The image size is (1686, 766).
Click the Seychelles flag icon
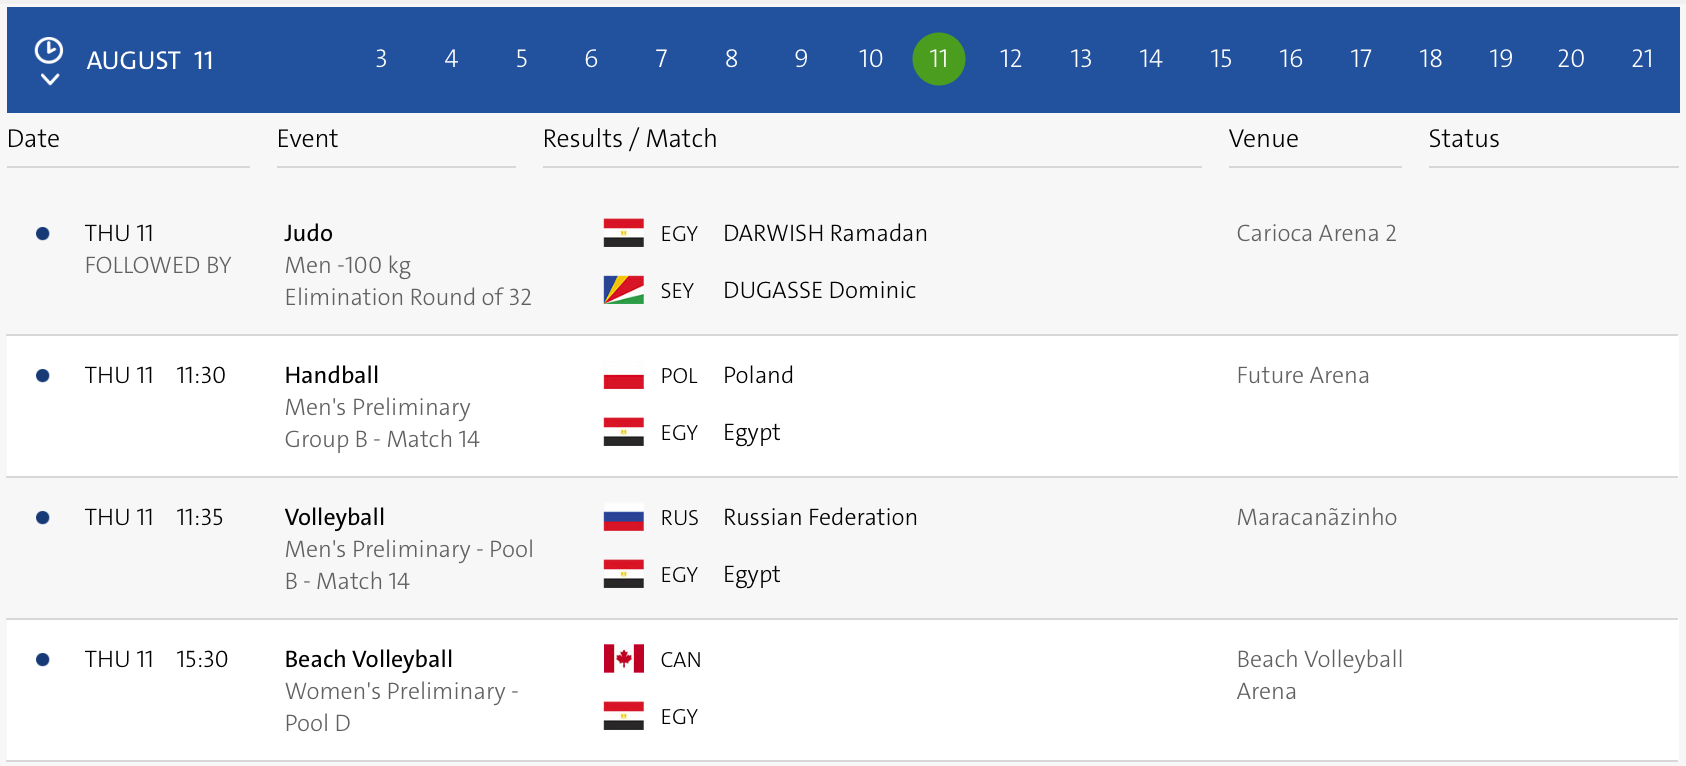point(623,290)
